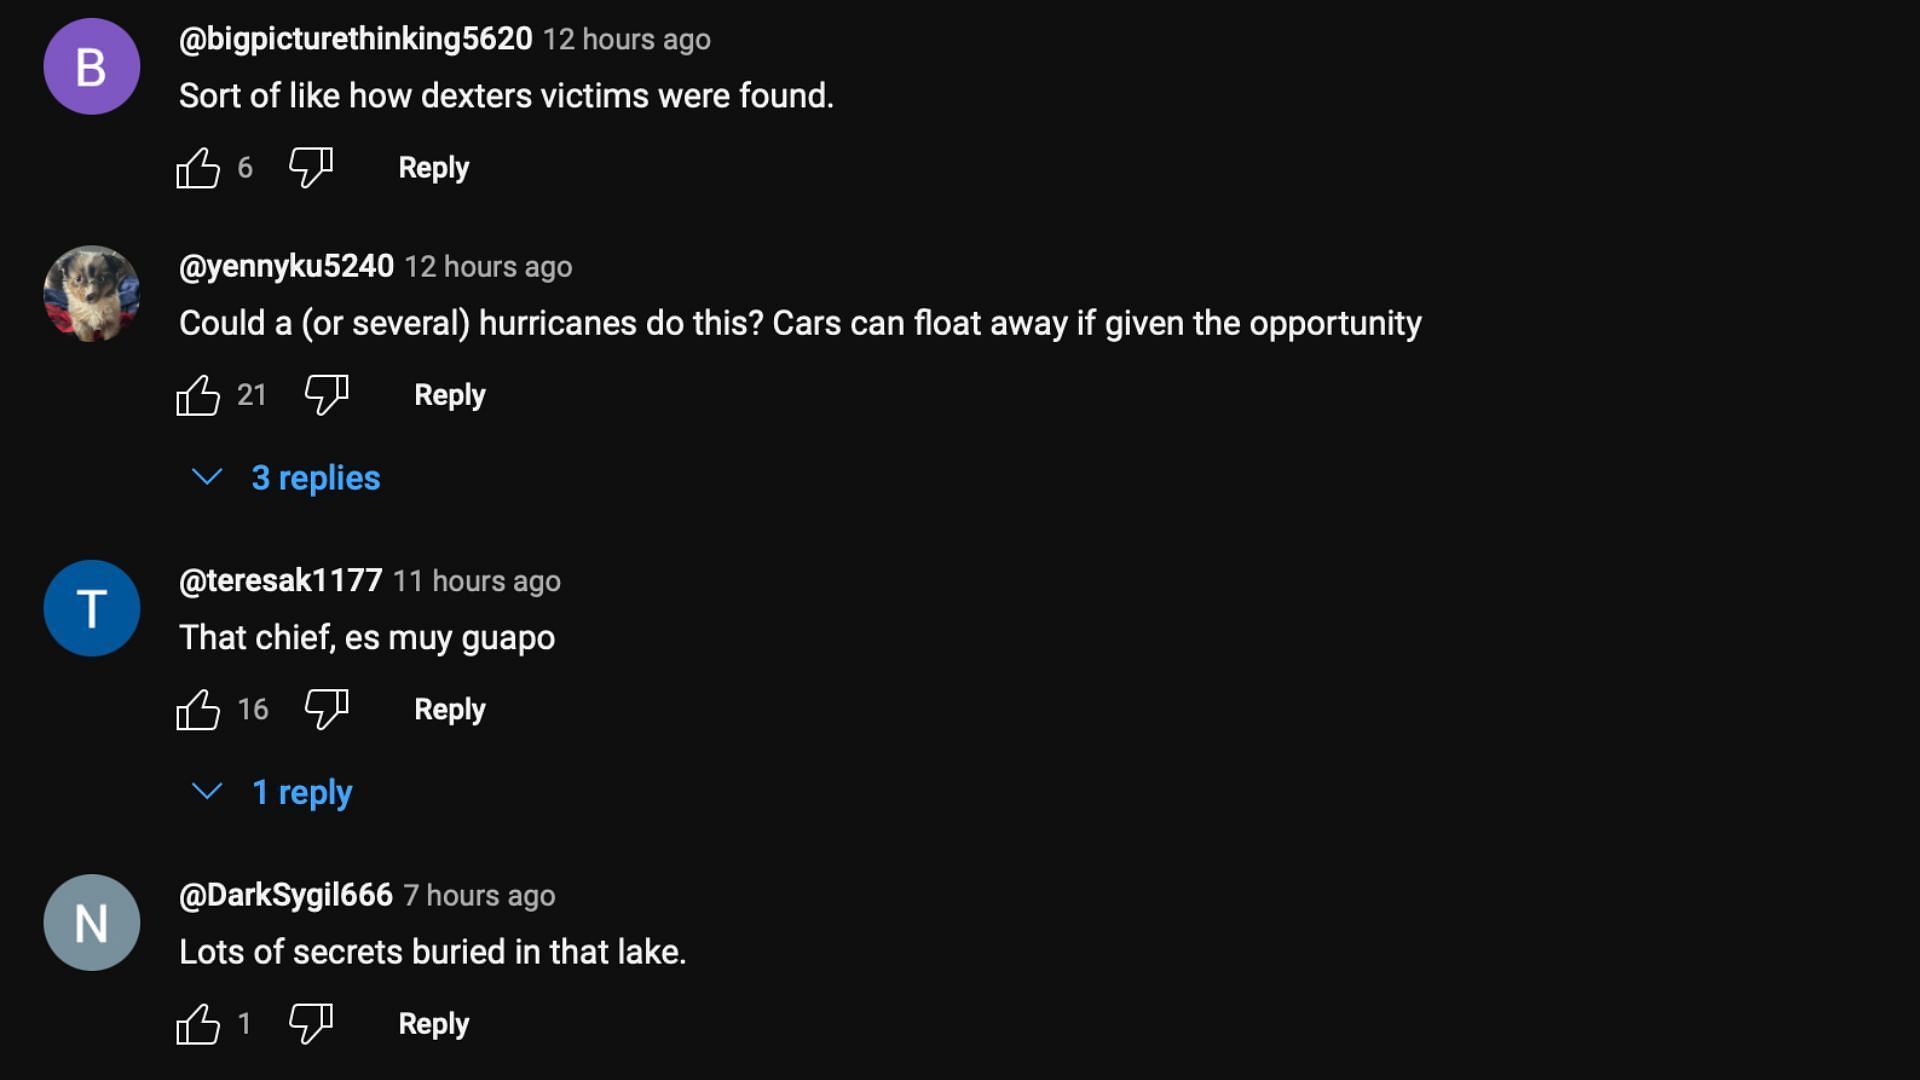The height and width of the screenshot is (1080, 1920).
Task: Click yennyku5240's dog avatar picture
Action: pos(91,294)
